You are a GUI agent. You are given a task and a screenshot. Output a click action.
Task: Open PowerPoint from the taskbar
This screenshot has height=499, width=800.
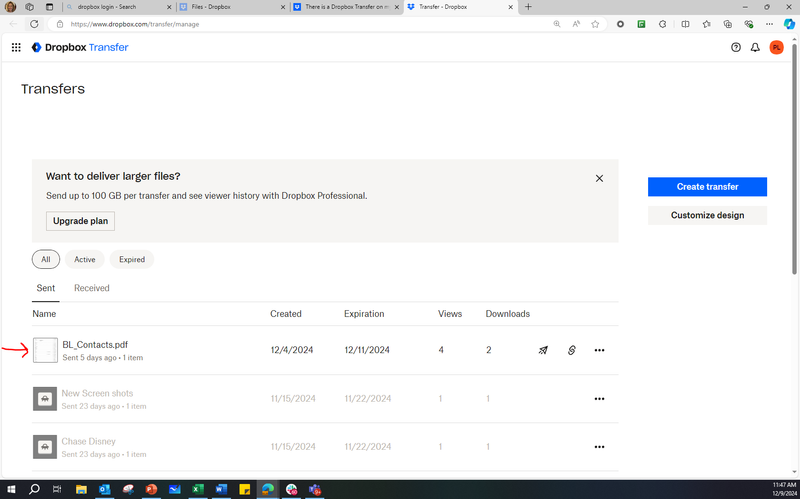pyautogui.click(x=151, y=489)
